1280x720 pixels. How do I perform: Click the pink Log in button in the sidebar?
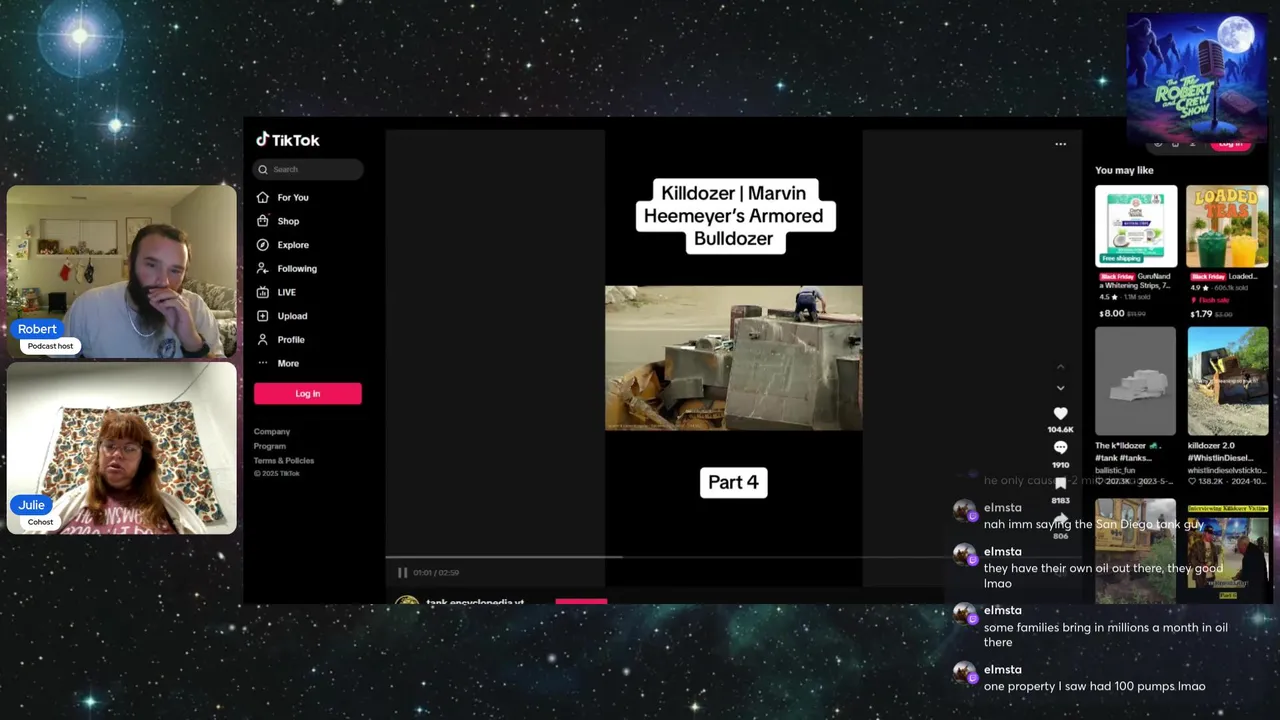coord(308,393)
